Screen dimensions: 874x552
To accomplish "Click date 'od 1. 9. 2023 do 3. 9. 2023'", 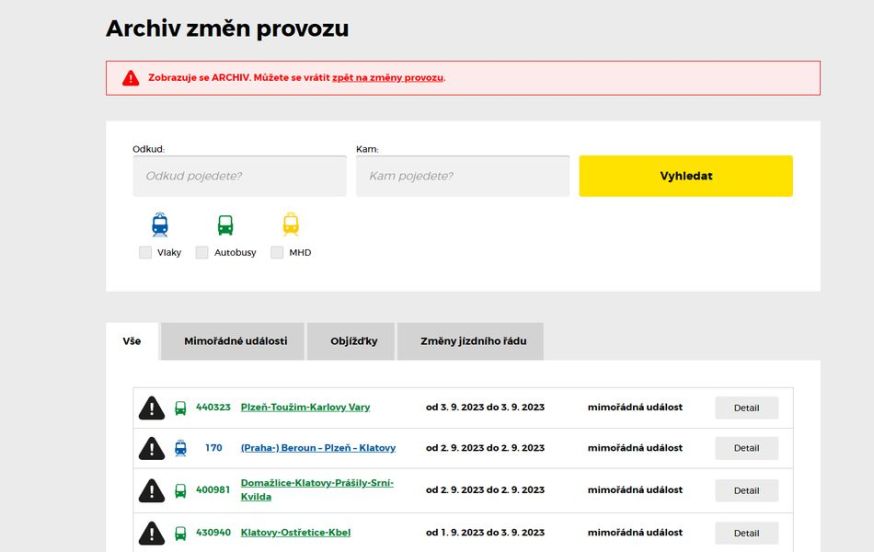I will (485, 532).
